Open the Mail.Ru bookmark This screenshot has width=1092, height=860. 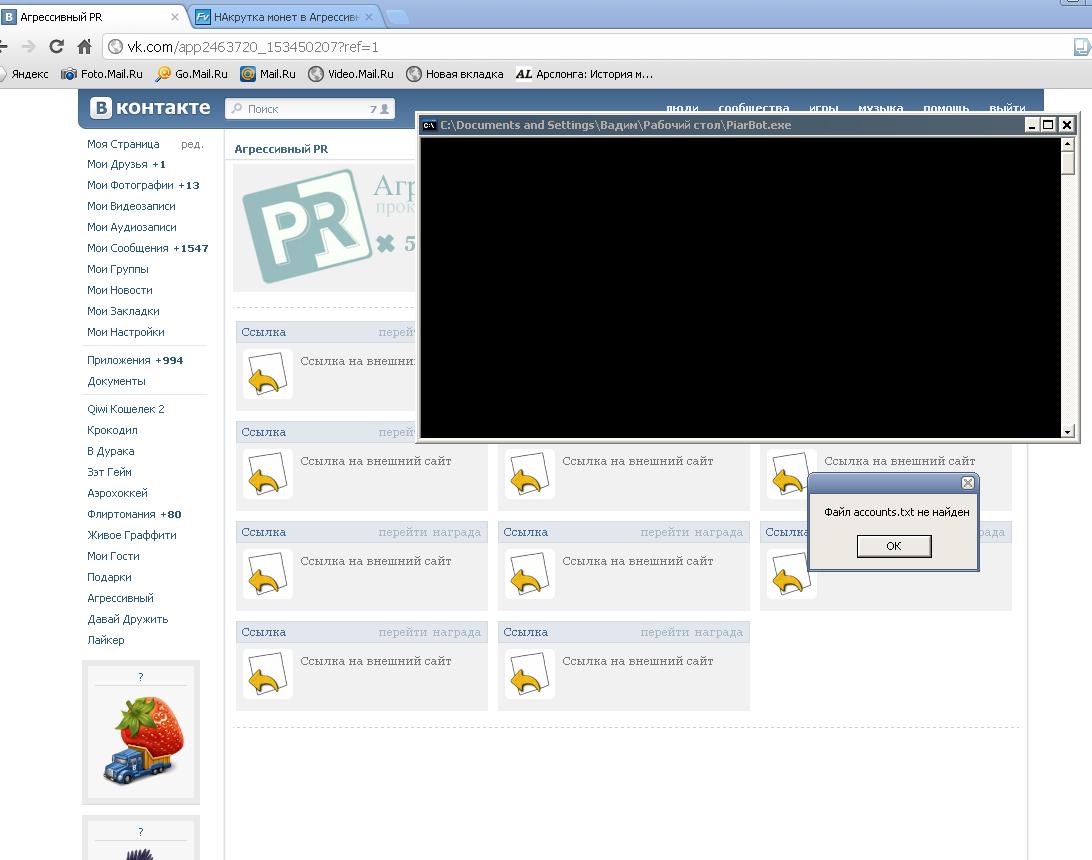click(268, 74)
